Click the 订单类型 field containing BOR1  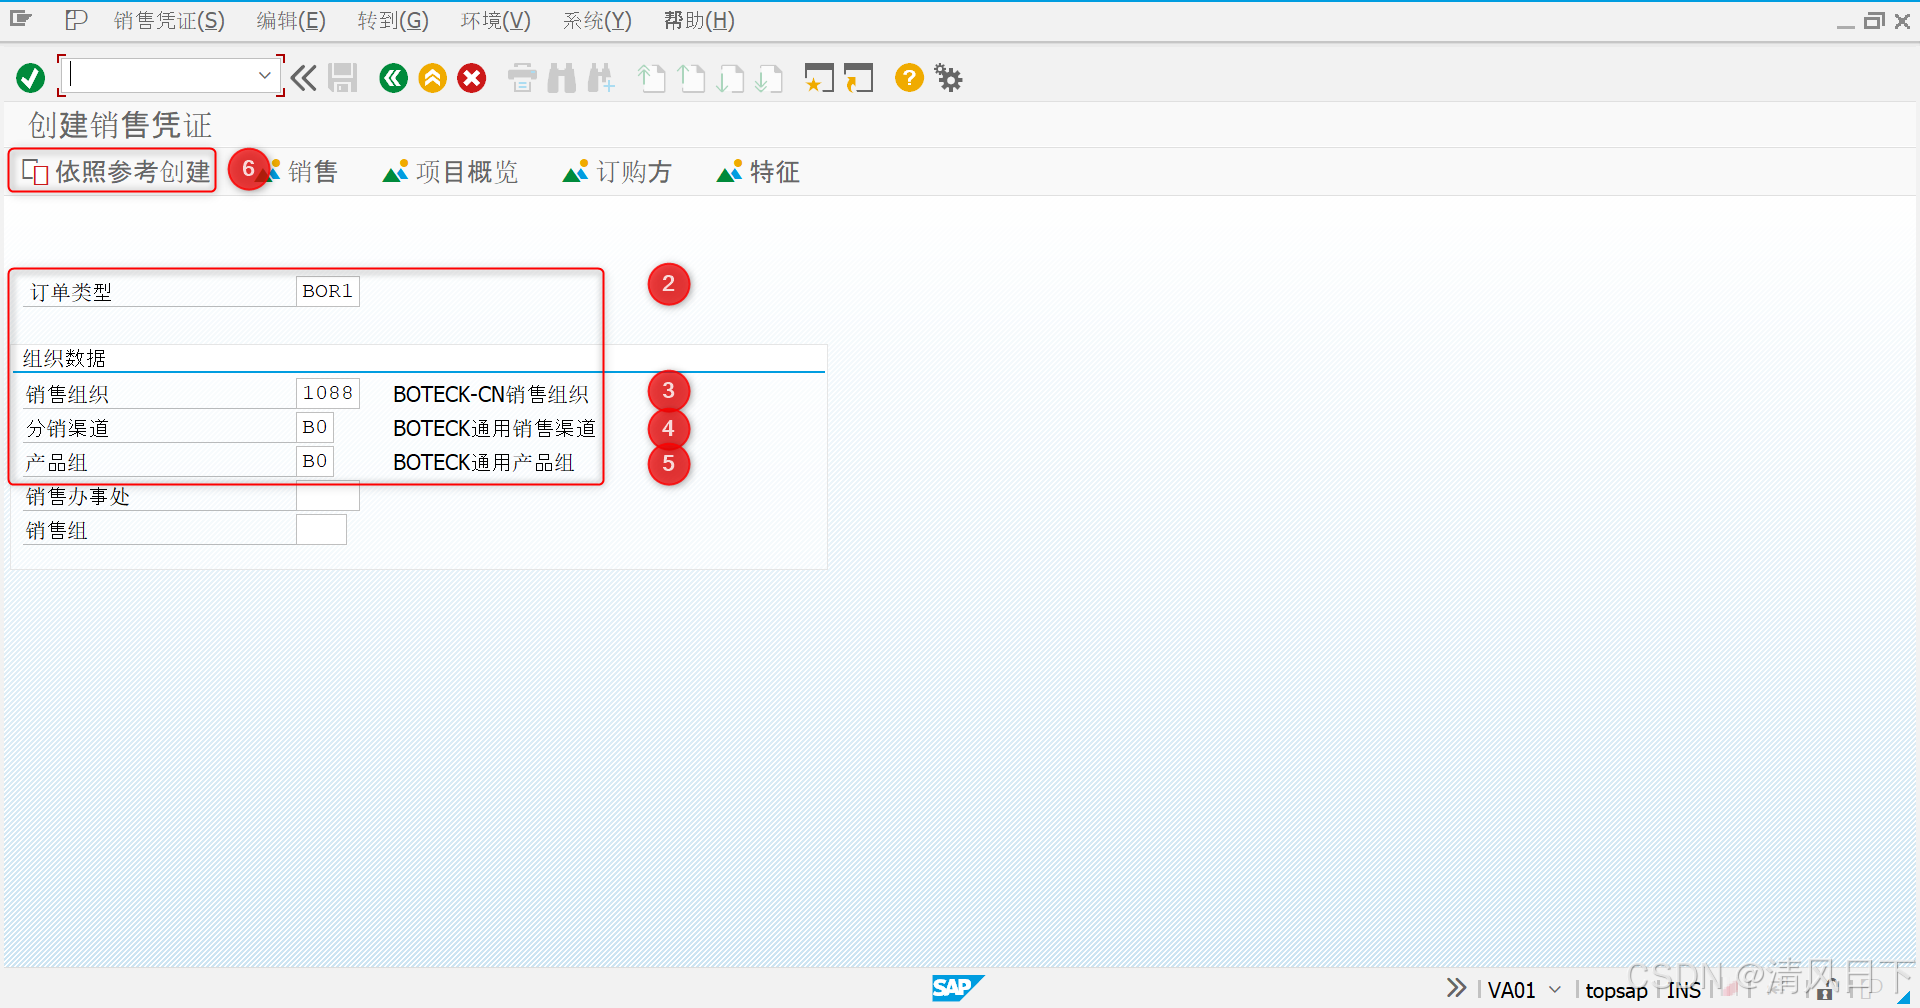pos(328,291)
